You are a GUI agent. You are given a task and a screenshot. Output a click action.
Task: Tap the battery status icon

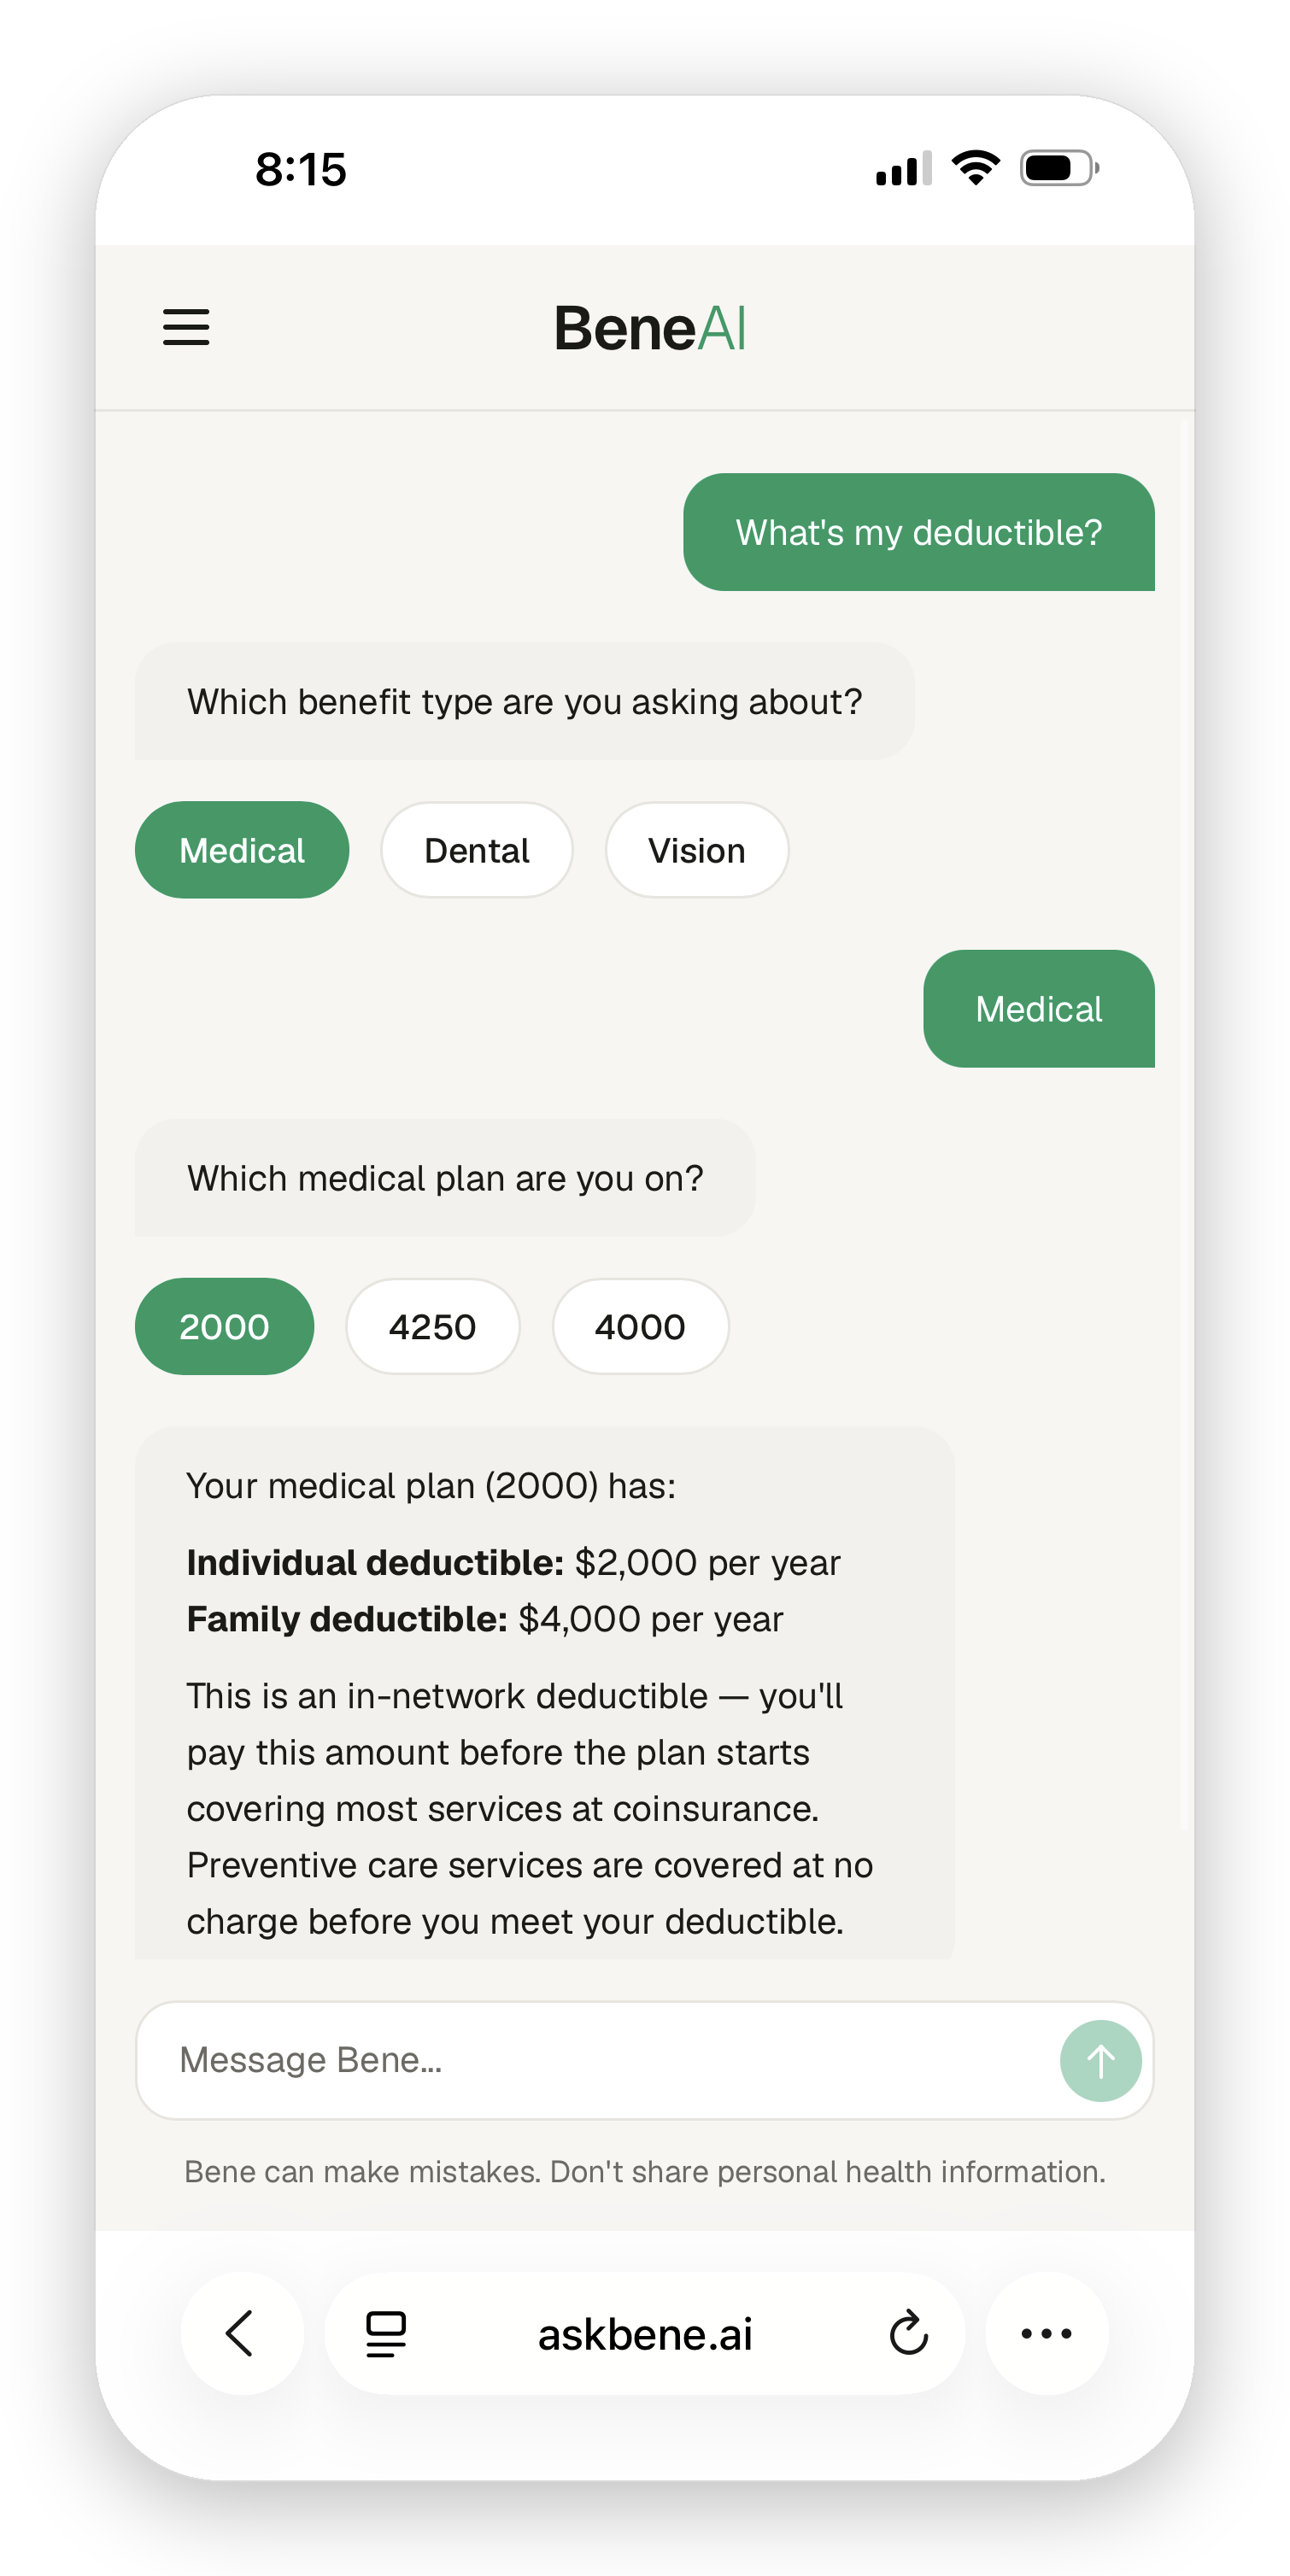click(1059, 167)
